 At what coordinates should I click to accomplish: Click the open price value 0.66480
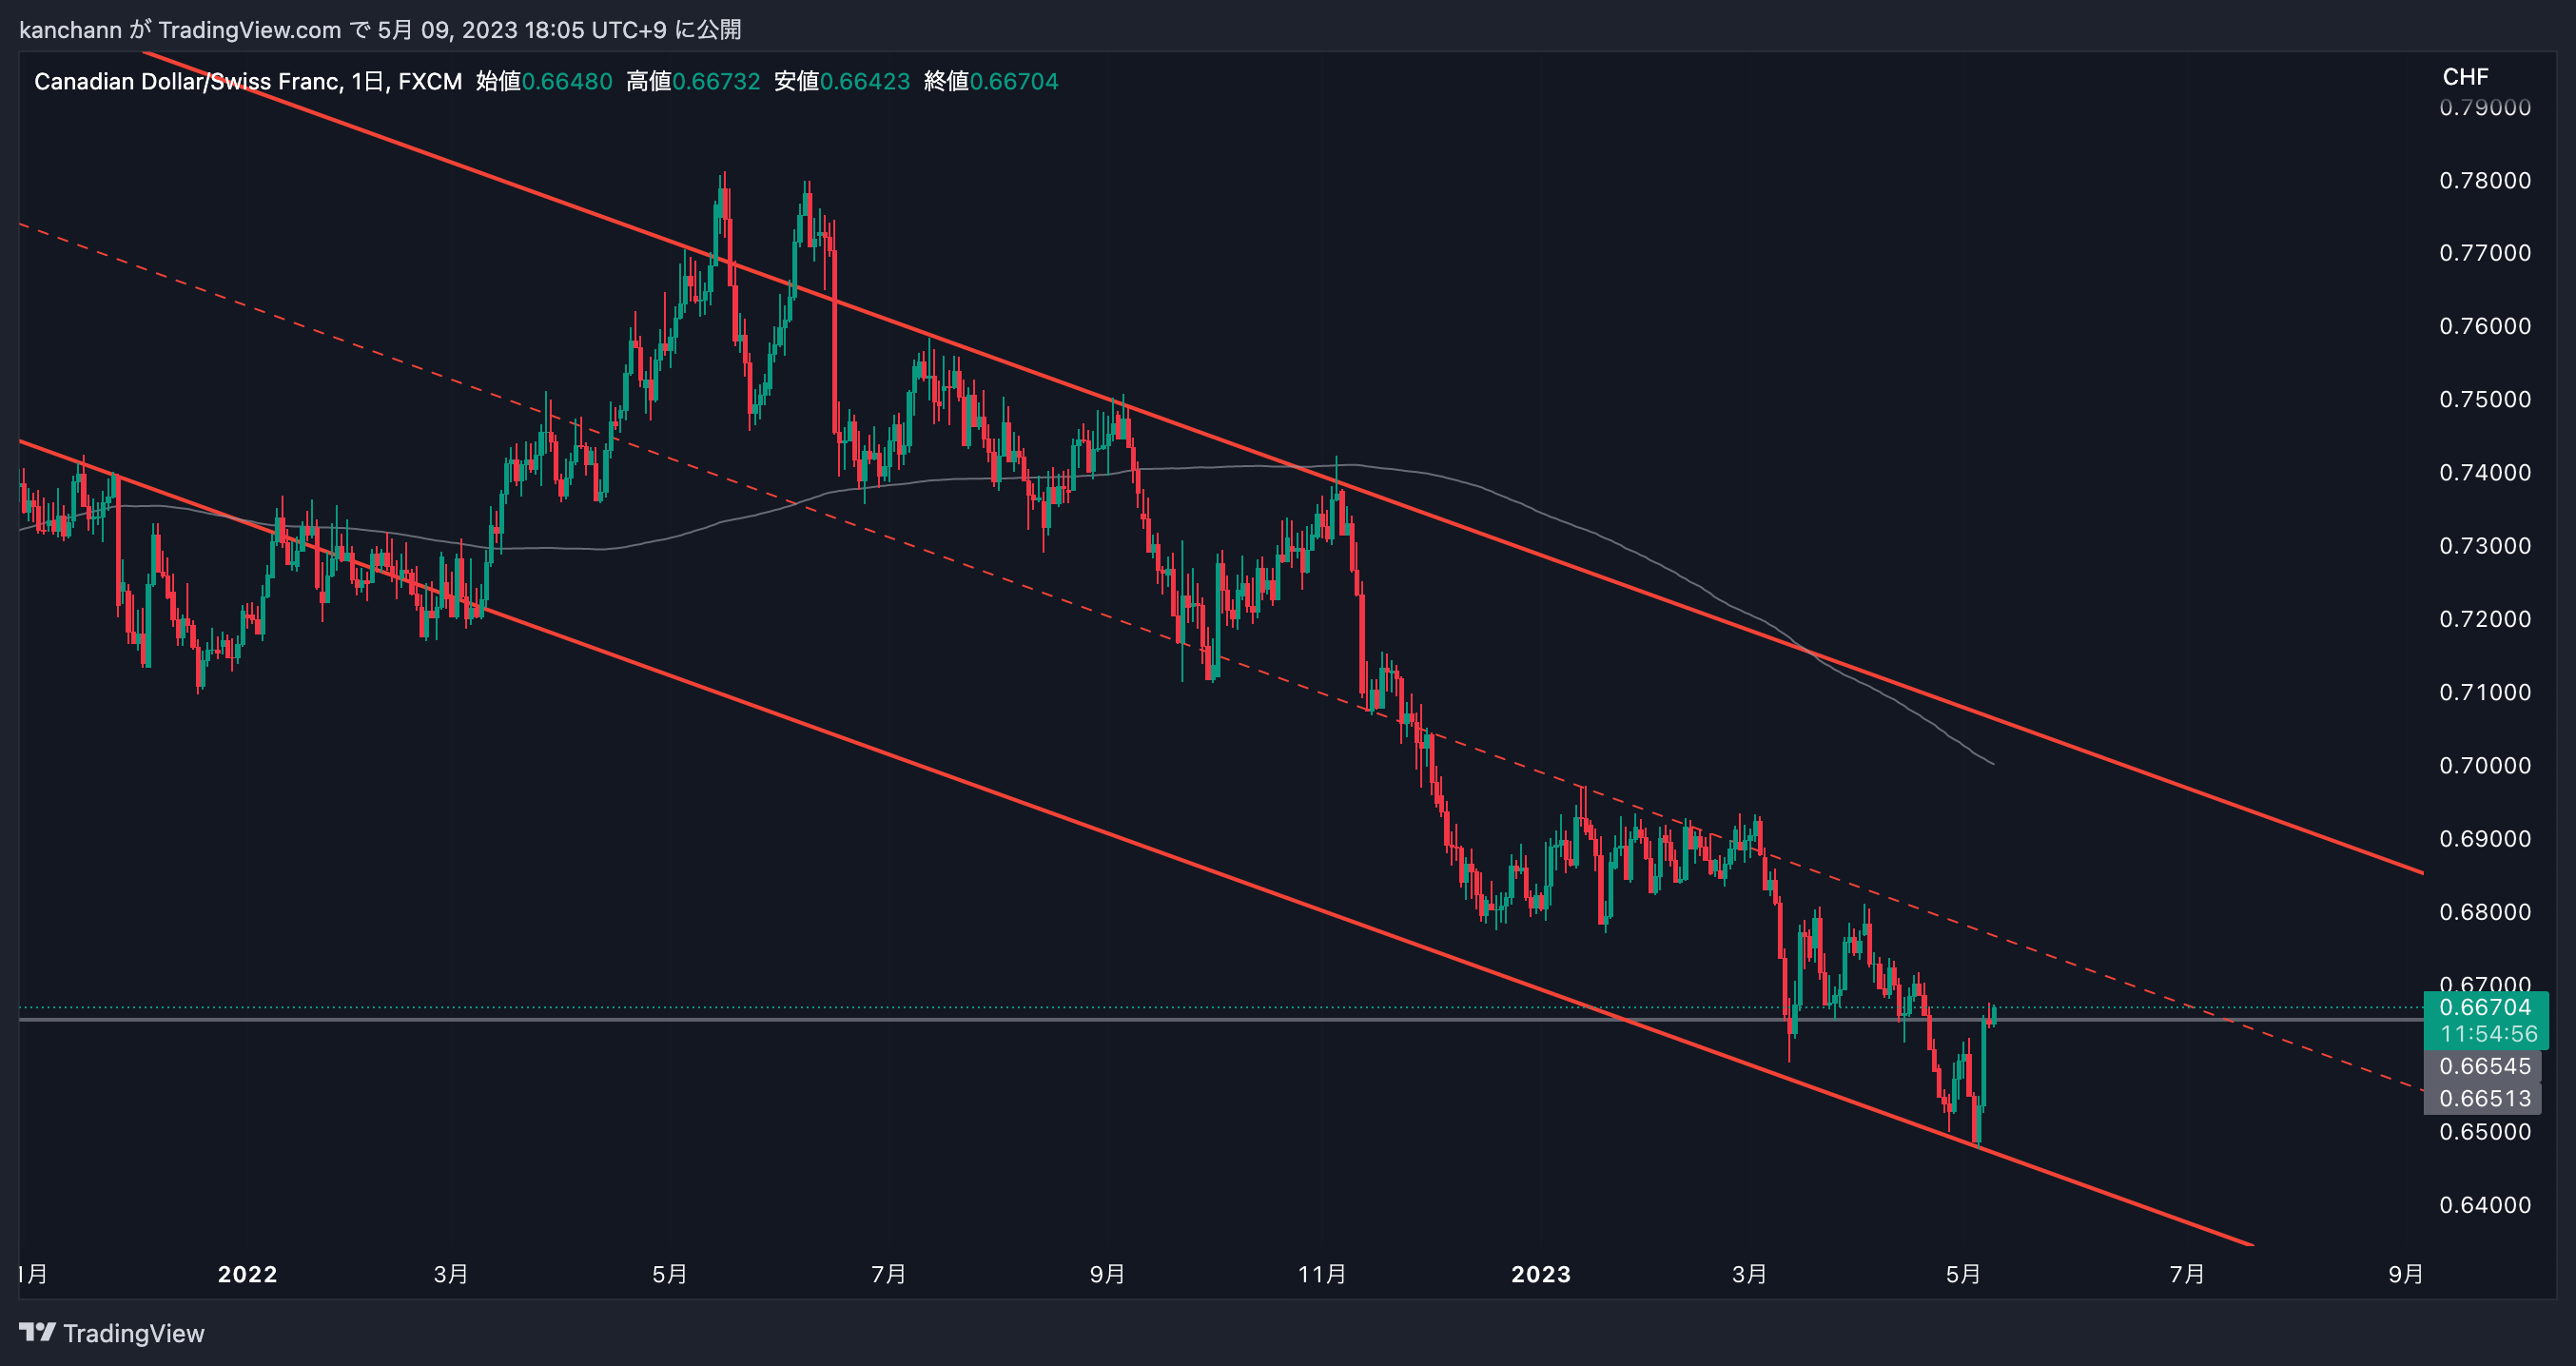[x=567, y=81]
